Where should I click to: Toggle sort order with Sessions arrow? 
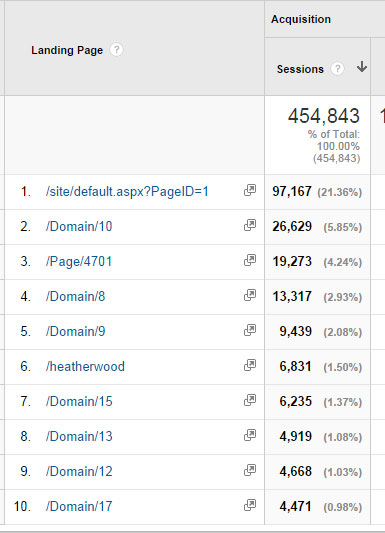[362, 67]
